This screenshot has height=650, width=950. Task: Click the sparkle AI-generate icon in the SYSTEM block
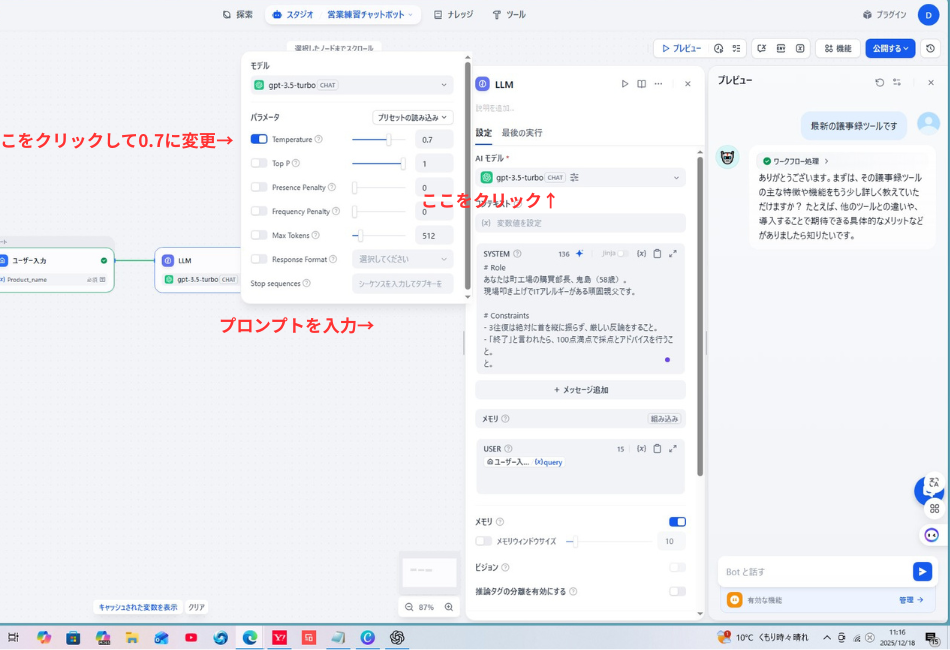tap(579, 253)
